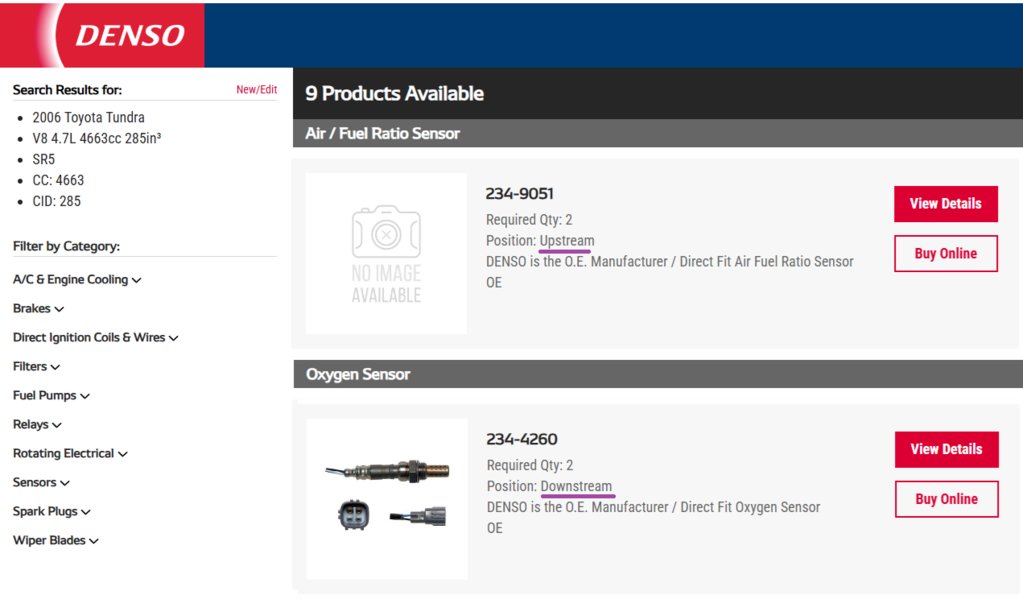View Details for part 234-9051
Image resolution: width=1023 pixels, height=599 pixels.
pos(945,204)
